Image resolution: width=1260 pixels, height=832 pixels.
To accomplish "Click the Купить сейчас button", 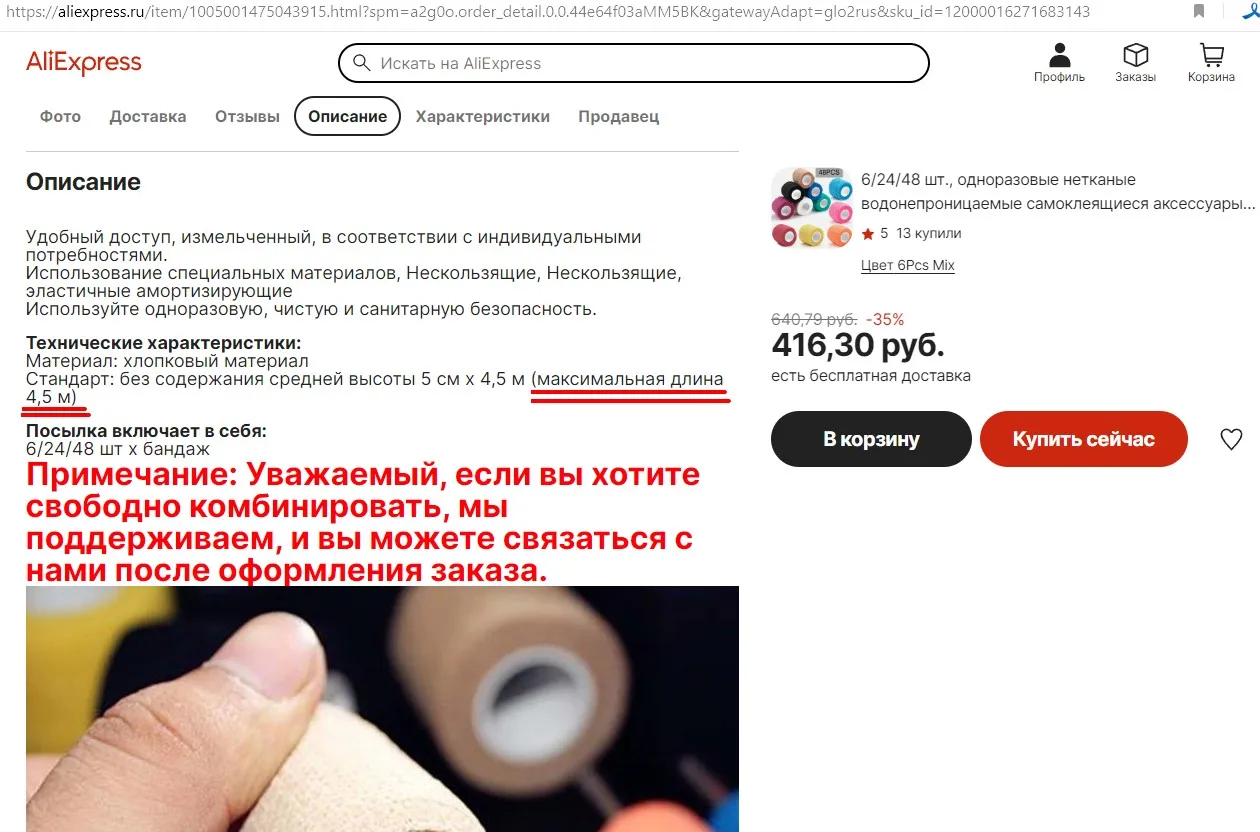I will pyautogui.click(x=1084, y=439).
